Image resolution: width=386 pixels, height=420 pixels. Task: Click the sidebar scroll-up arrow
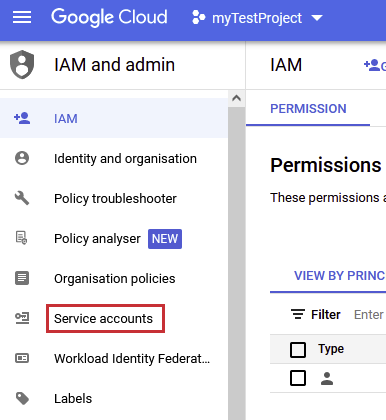tap(237, 98)
